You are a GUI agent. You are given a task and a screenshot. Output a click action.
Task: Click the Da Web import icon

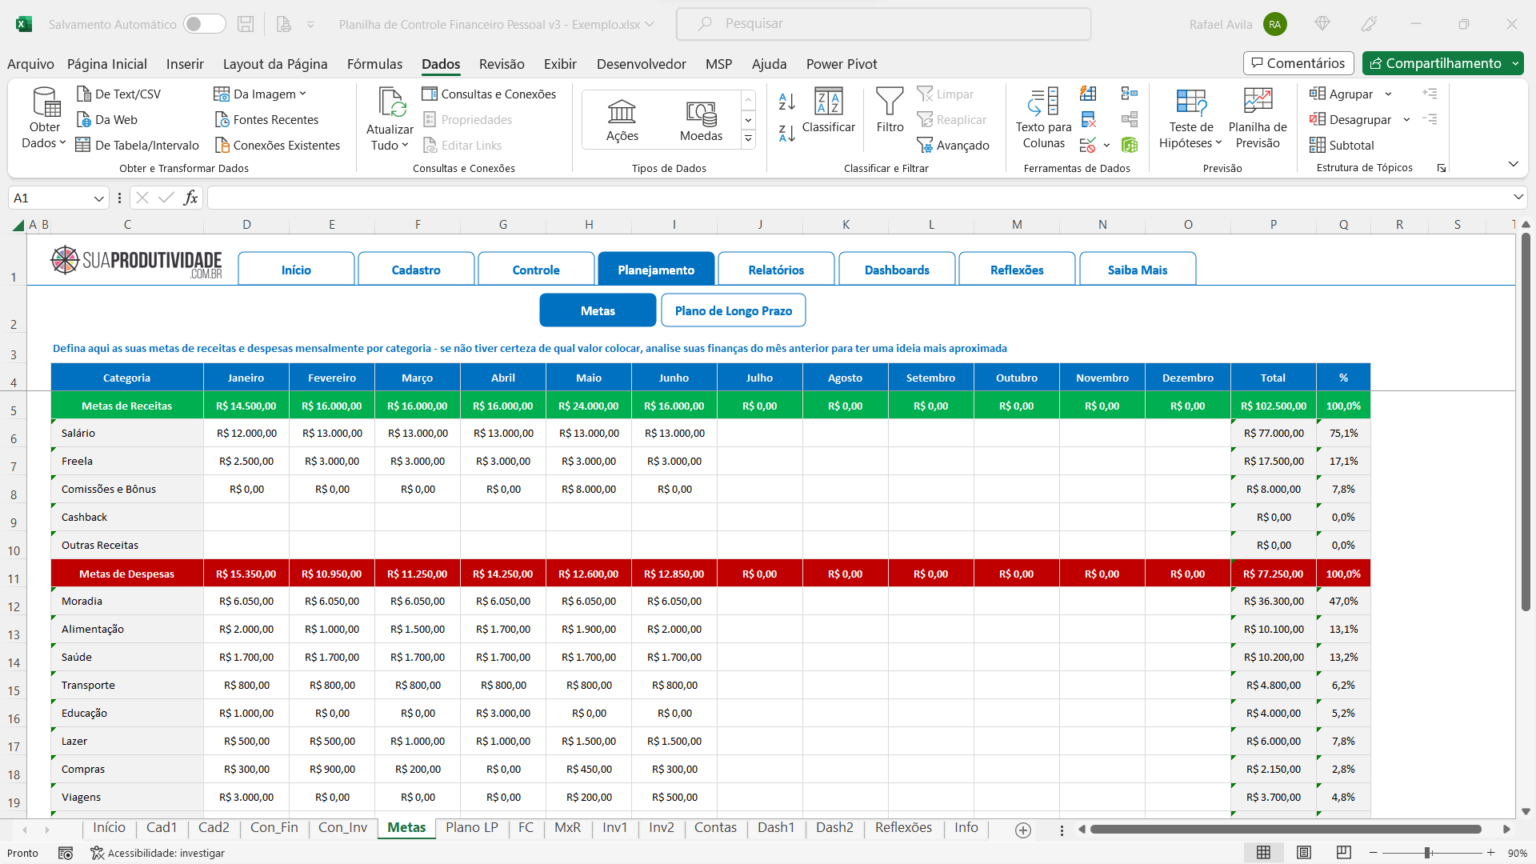click(84, 119)
